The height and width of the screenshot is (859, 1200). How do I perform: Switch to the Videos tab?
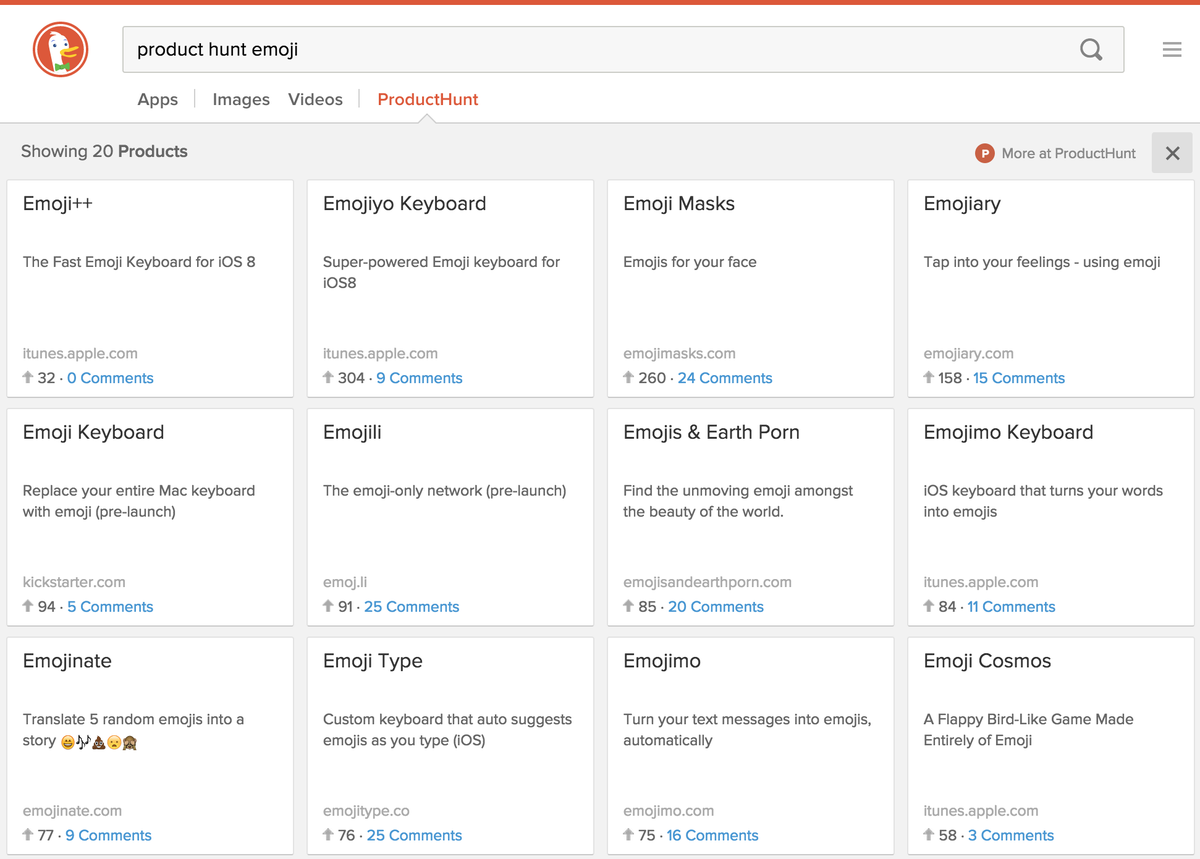(x=315, y=100)
